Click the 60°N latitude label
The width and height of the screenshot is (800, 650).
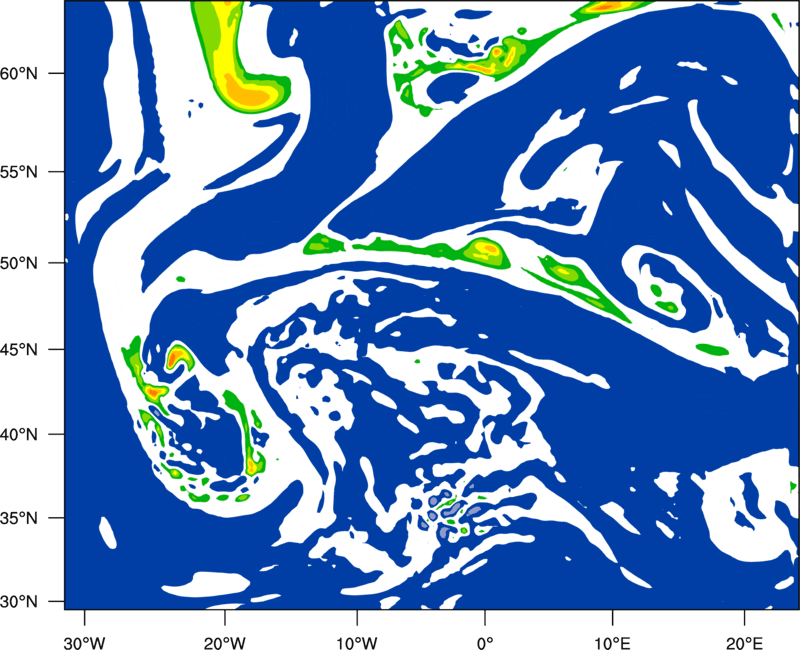(19, 73)
